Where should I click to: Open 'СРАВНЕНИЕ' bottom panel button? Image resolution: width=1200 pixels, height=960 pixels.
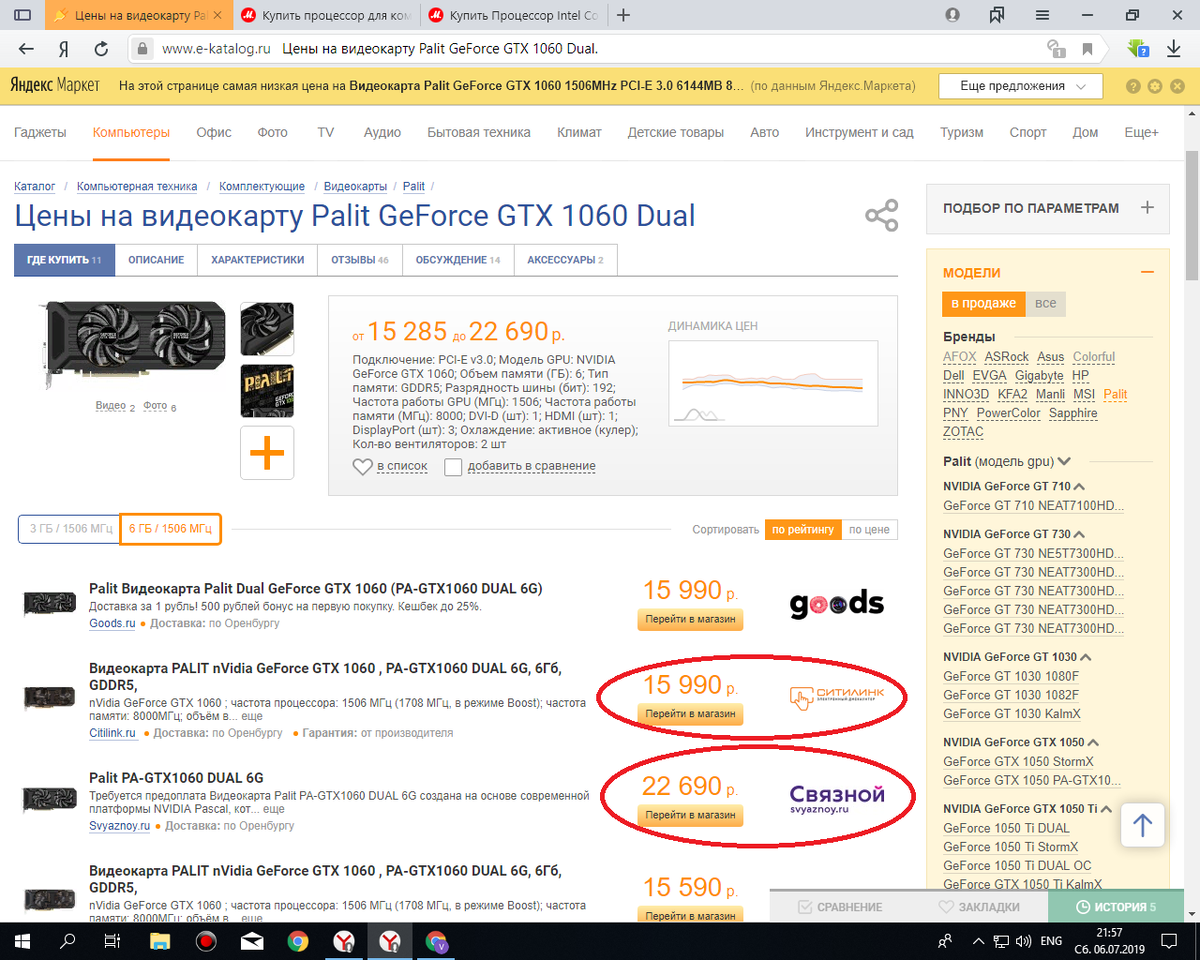pyautogui.click(x=840, y=907)
